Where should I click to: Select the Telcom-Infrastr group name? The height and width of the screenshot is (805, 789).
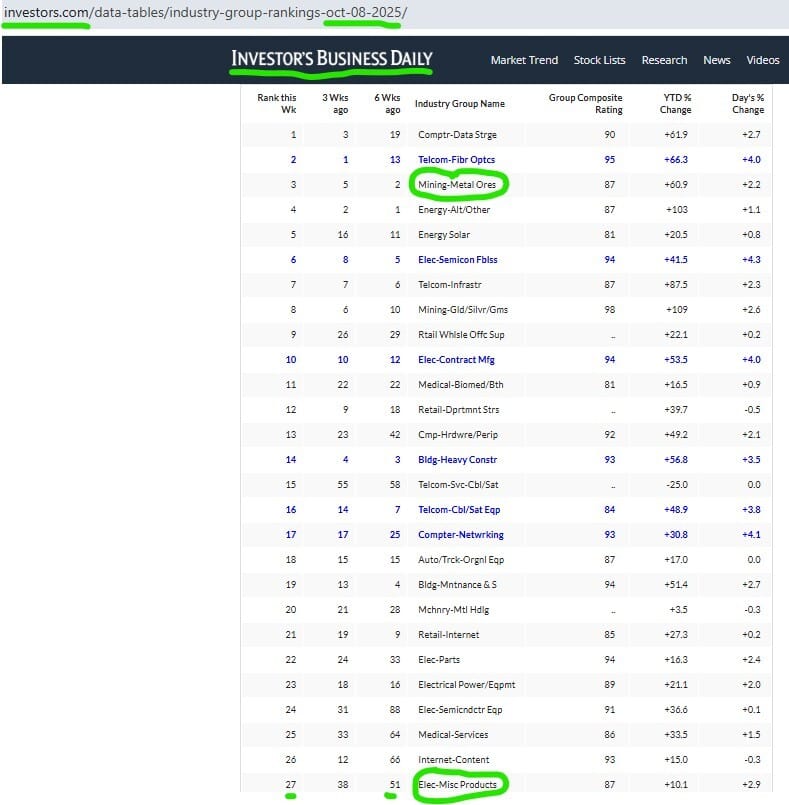450,284
